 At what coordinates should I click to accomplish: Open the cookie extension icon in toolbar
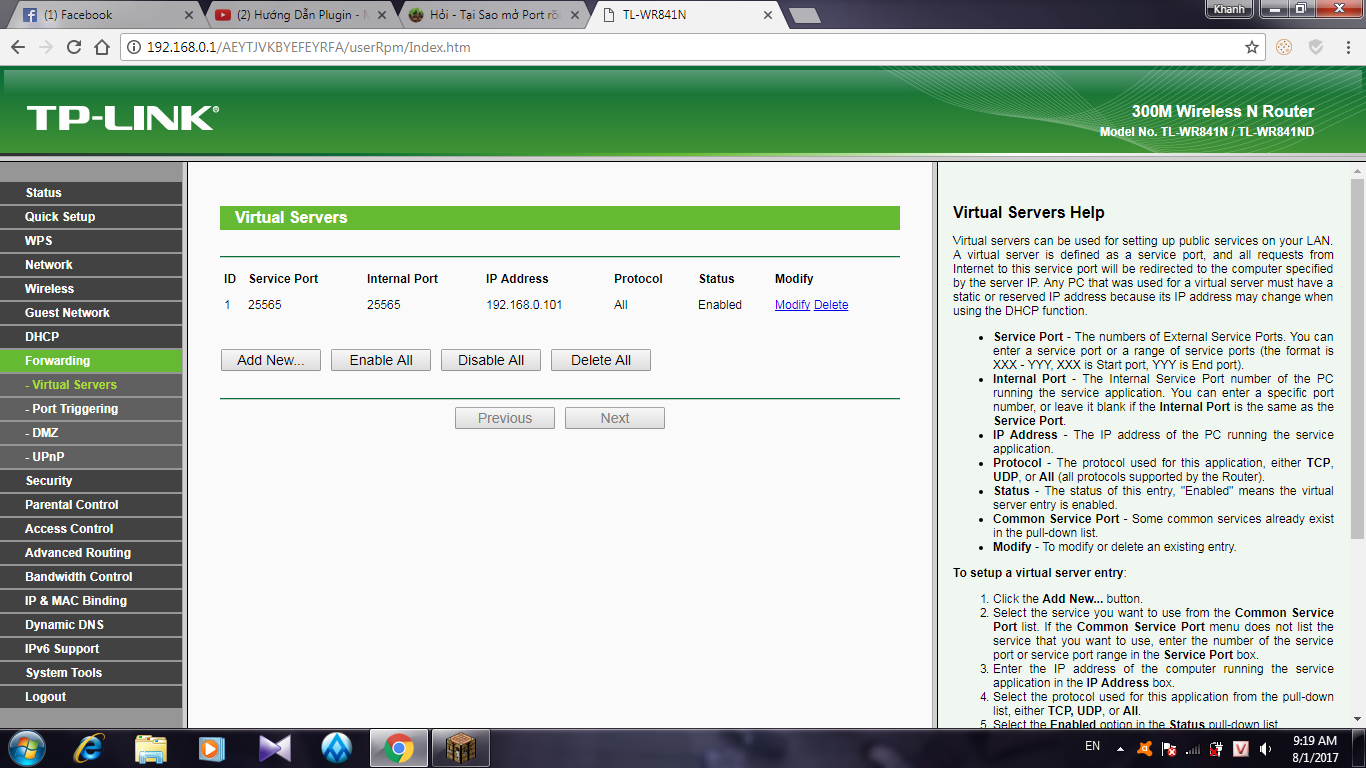pyautogui.click(x=1285, y=47)
